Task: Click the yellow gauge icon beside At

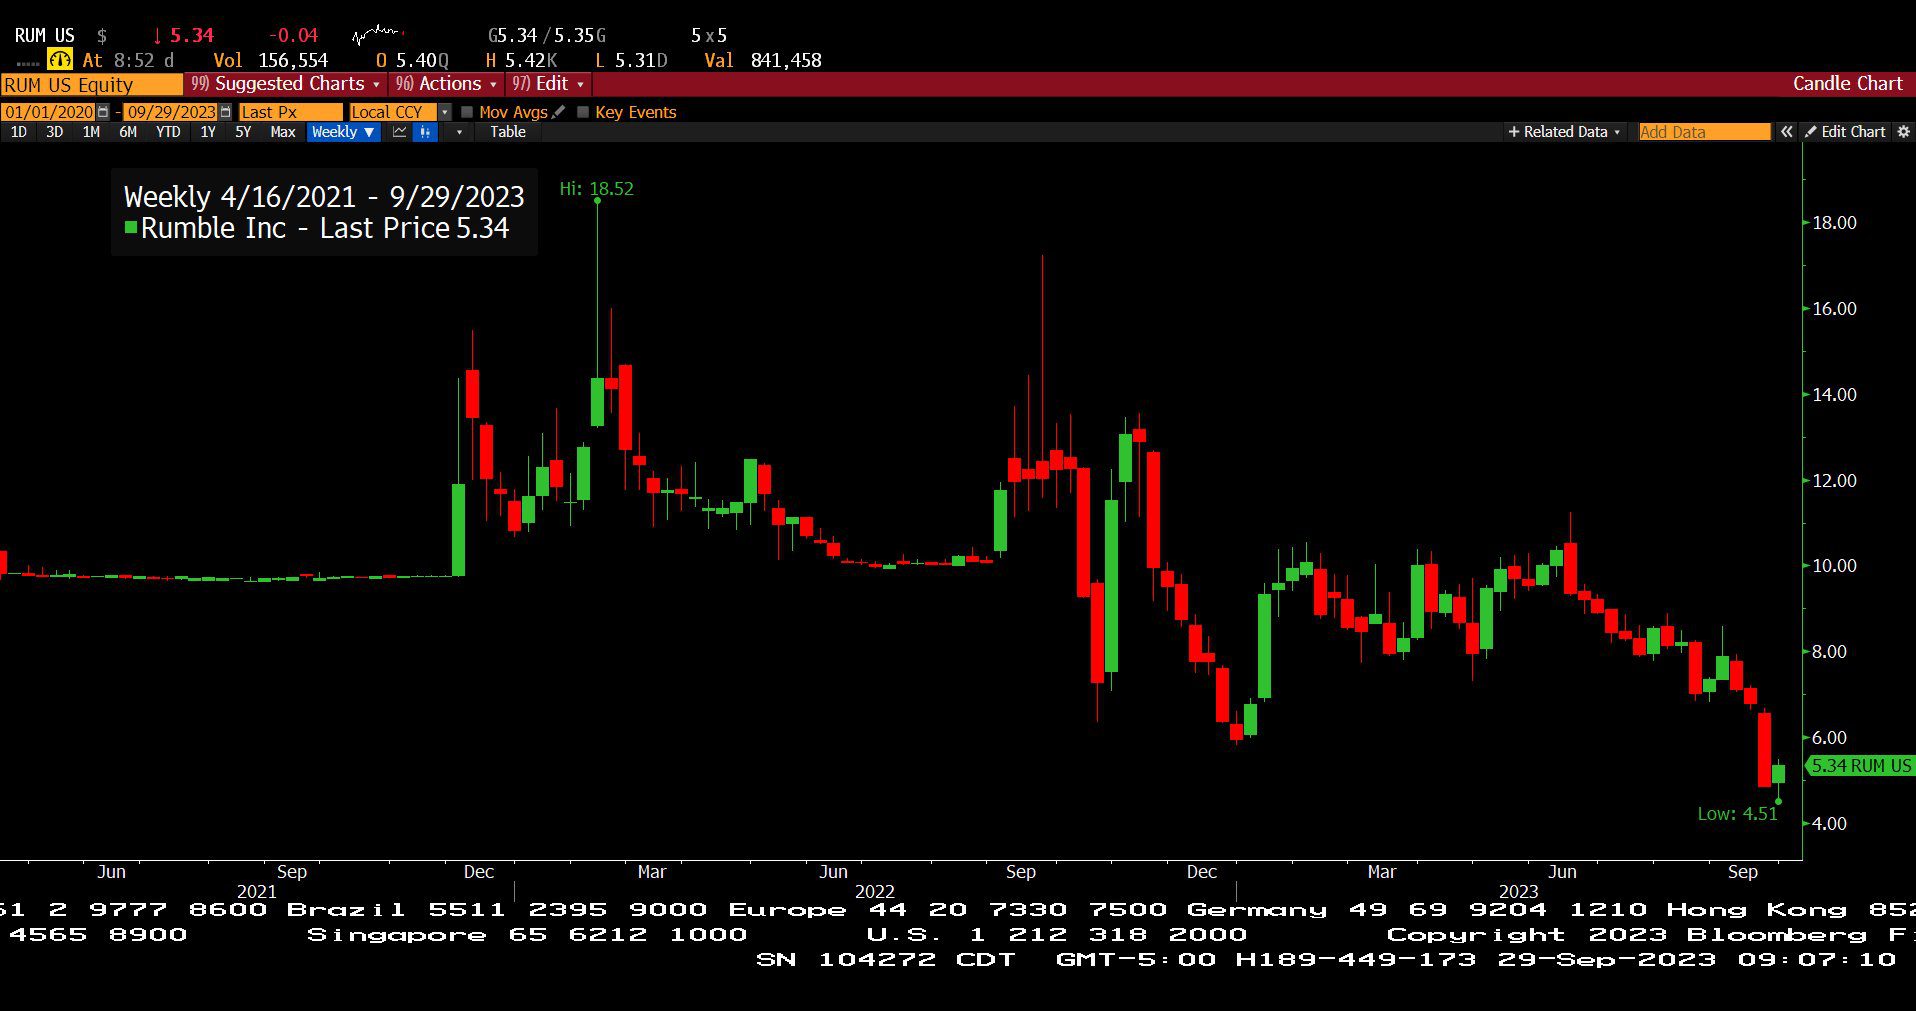Action: (x=59, y=60)
